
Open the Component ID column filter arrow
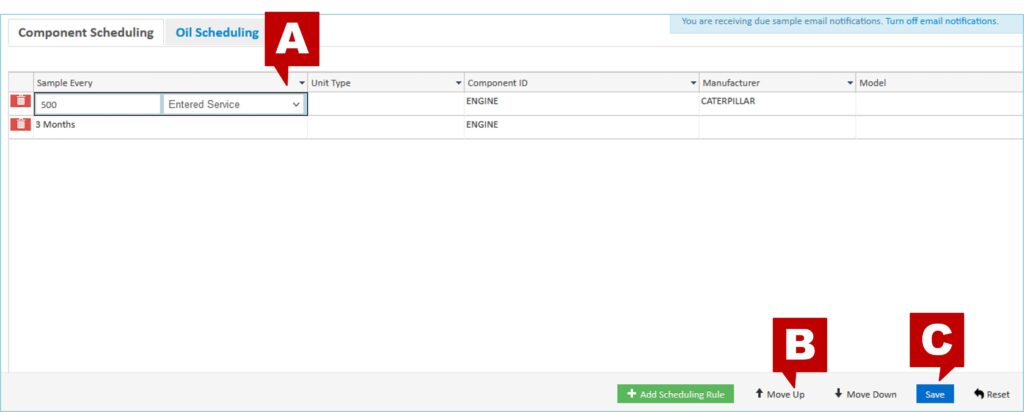pyautogui.click(x=693, y=82)
